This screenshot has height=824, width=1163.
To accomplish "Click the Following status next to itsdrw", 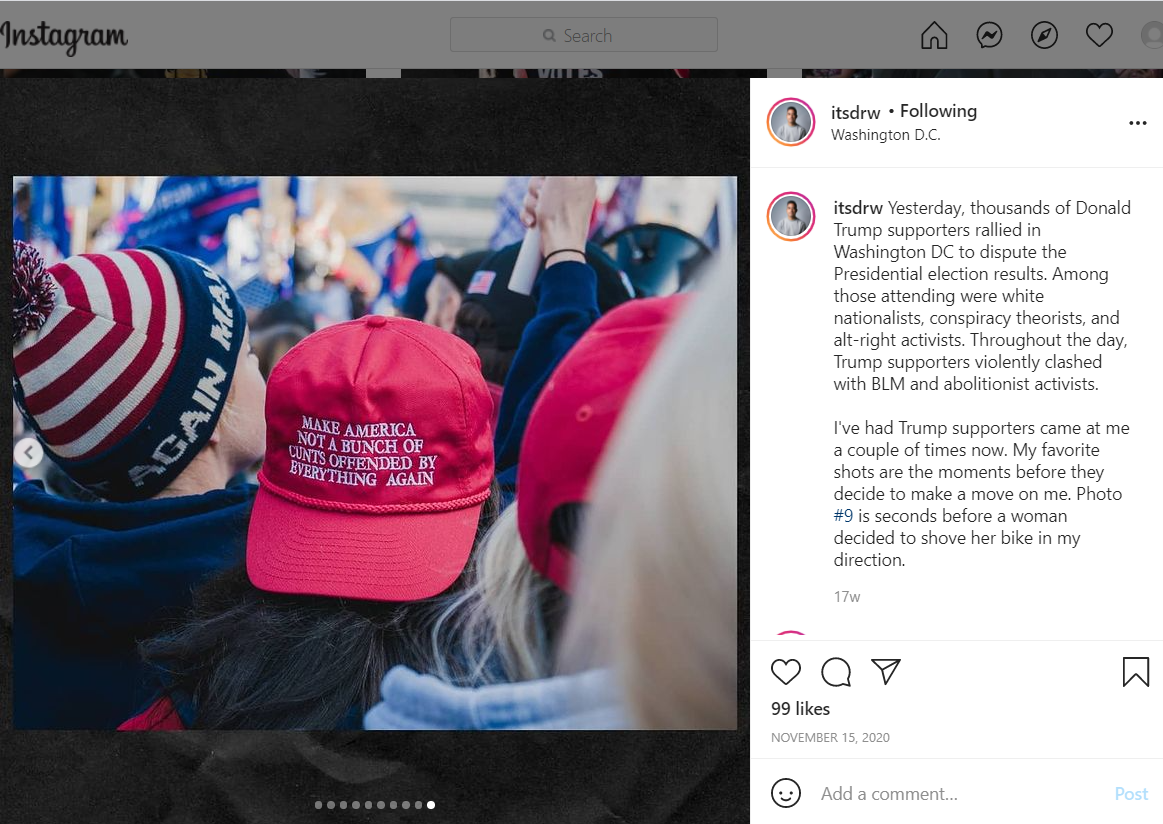I will (938, 111).
